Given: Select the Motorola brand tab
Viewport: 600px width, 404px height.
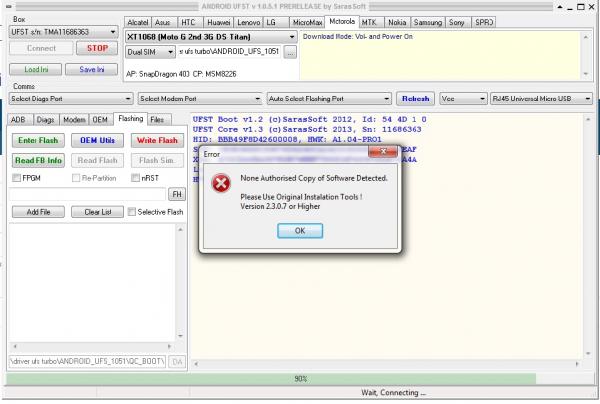Looking at the screenshot, I should [342, 21].
